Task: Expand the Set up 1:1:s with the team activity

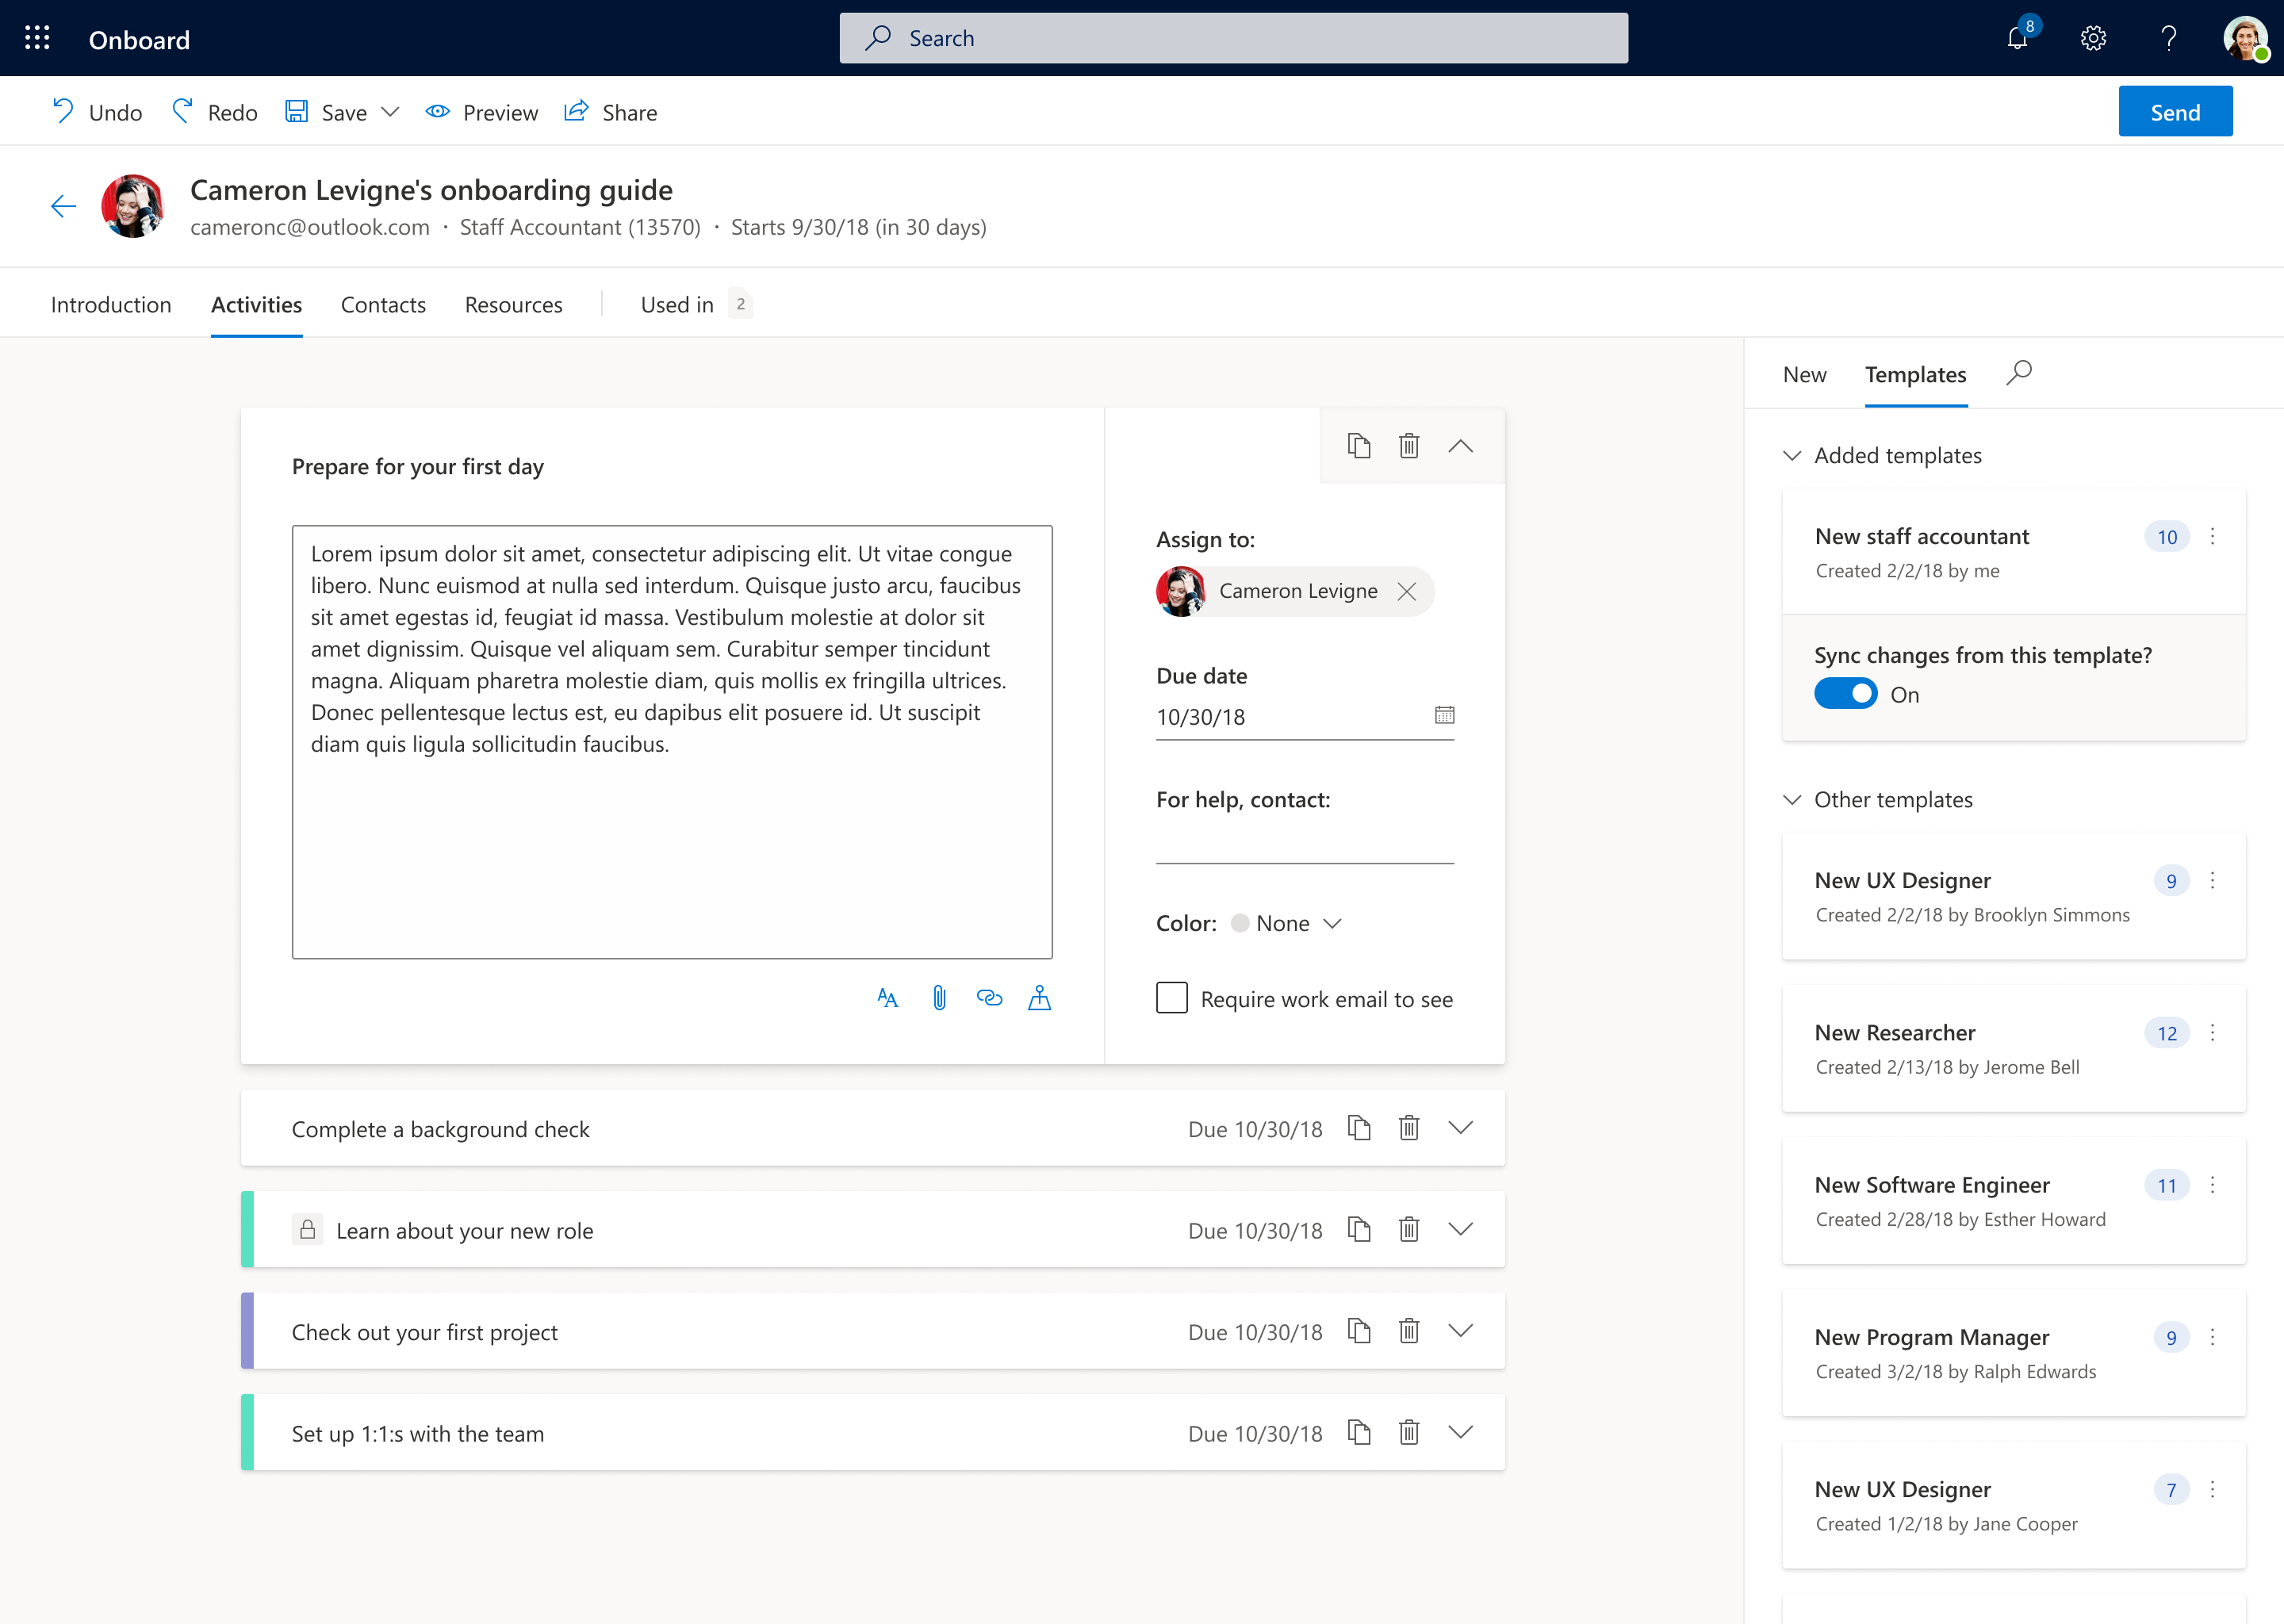Action: coord(1460,1432)
